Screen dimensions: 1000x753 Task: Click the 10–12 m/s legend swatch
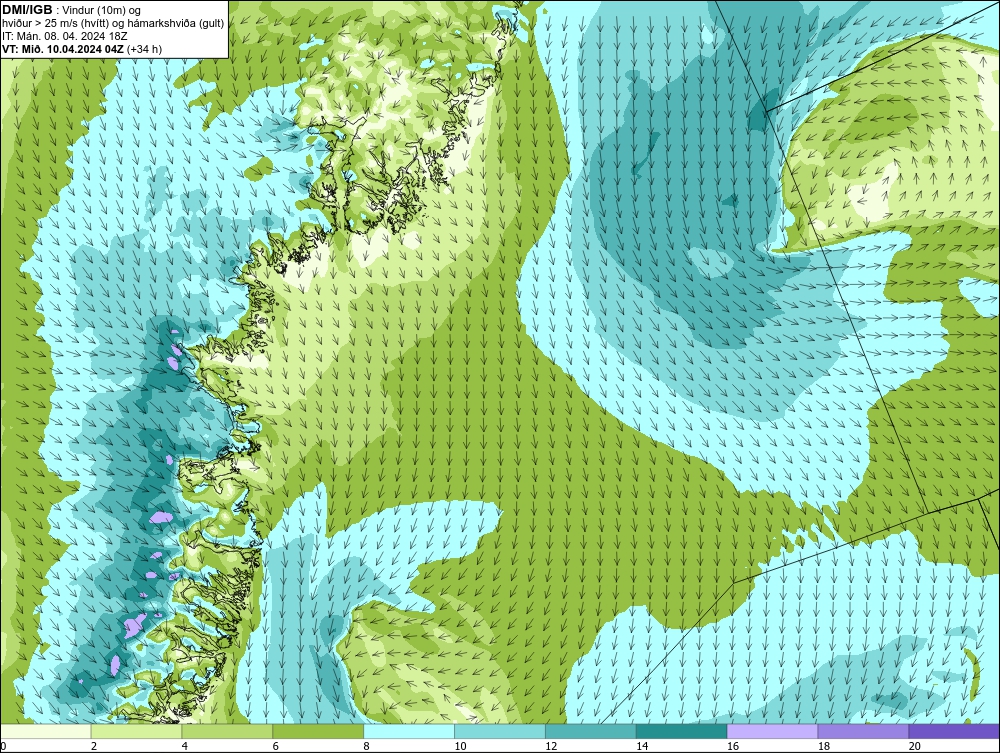[x=500, y=731]
